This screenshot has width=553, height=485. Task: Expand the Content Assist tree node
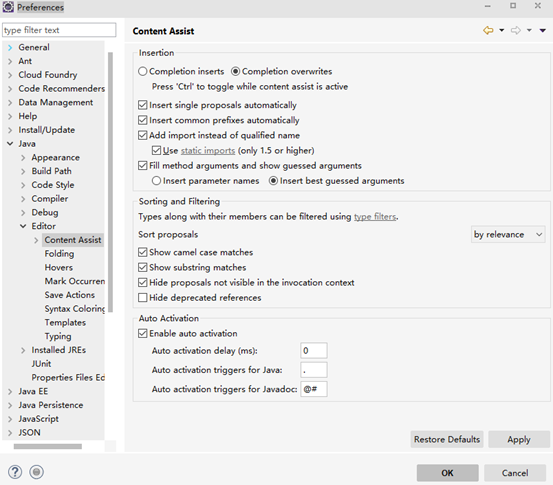pos(36,240)
